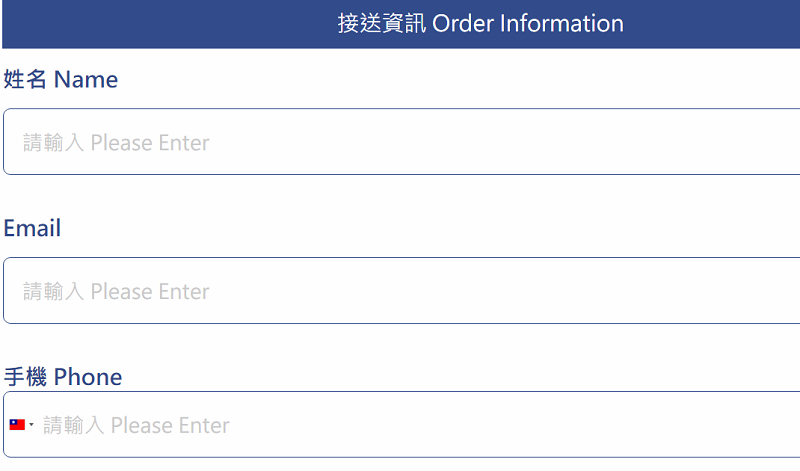Screen dimensions: 800x471
Task: Click the 請輸入 placeholder in Name field
Action: 54,143
